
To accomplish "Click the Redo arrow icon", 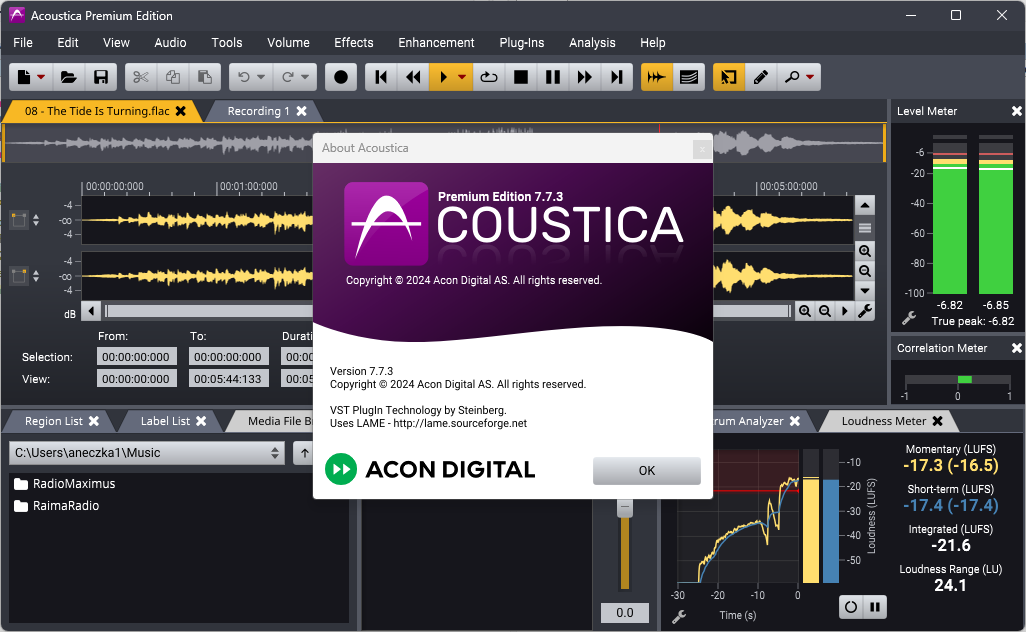I will coord(288,77).
